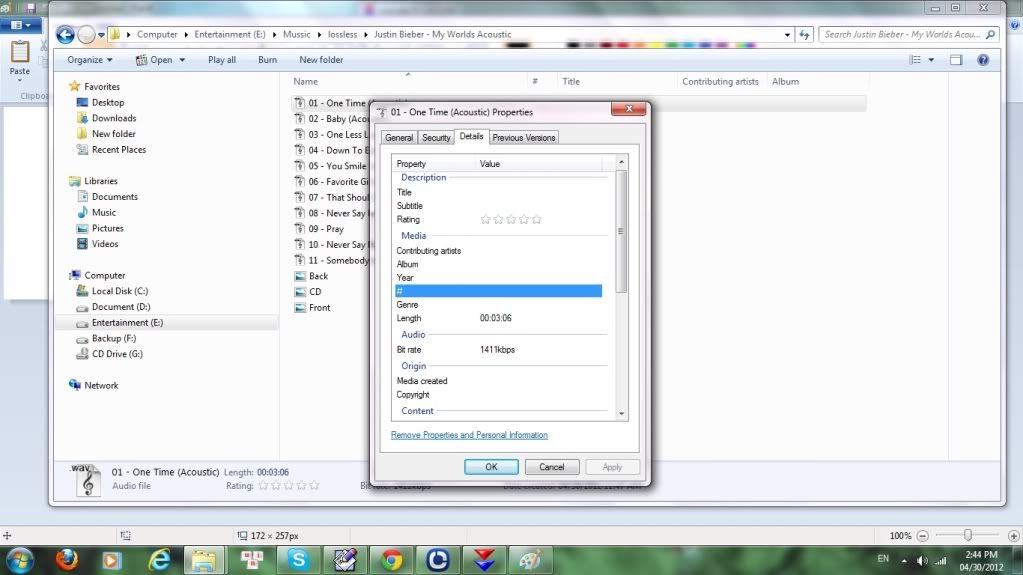1023x575 pixels.
Task: Switch to the Security tab
Action: point(436,138)
